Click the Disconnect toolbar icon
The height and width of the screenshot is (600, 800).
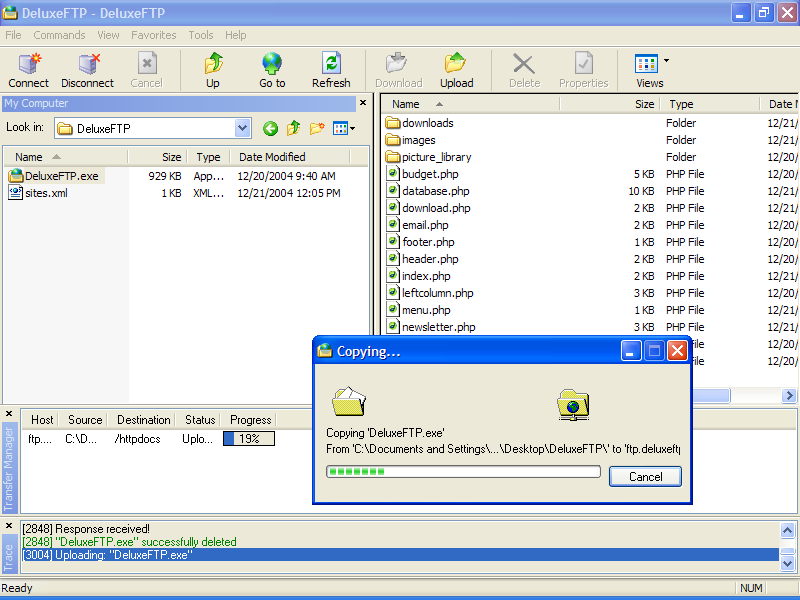pyautogui.click(x=89, y=64)
